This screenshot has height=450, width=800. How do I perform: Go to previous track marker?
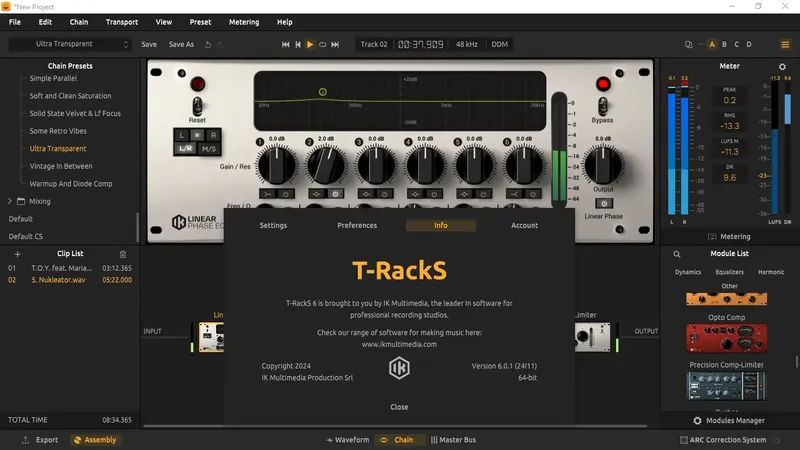pyautogui.click(x=298, y=44)
